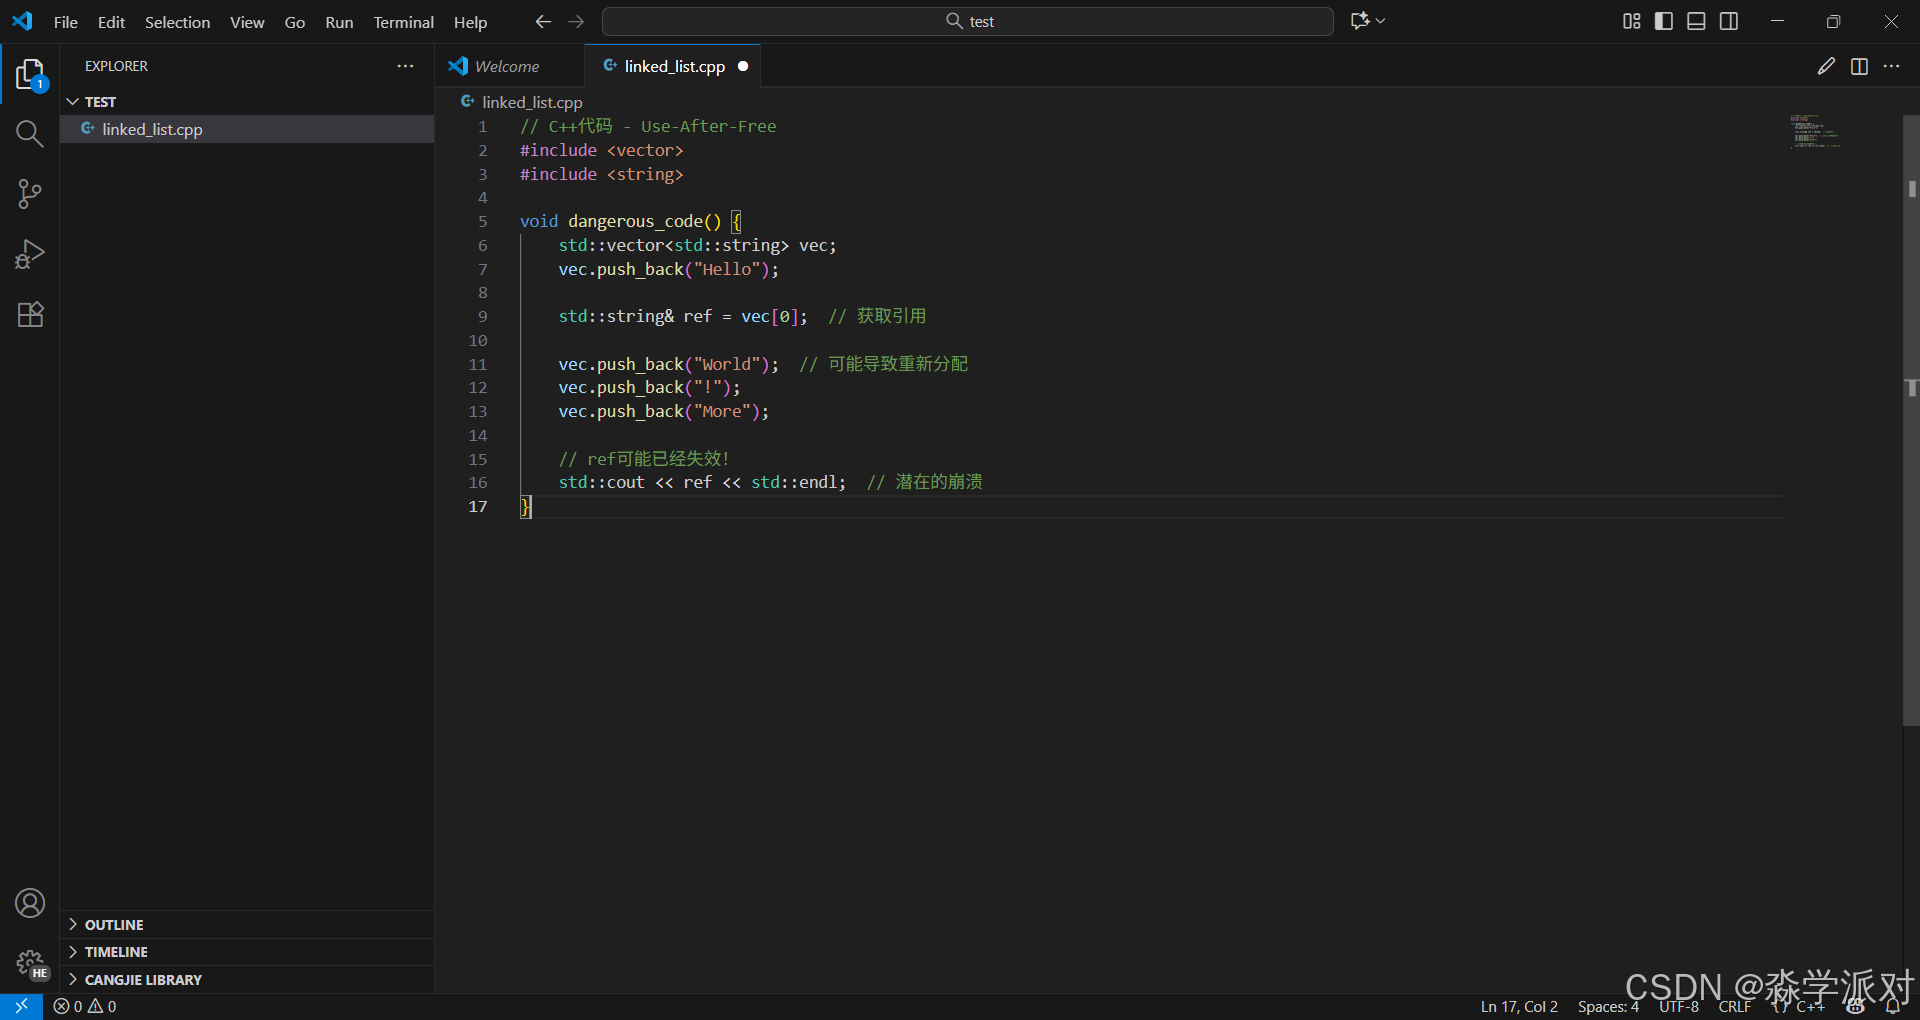The image size is (1920, 1020).
Task: Click line number 9 in the gutter
Action: (x=482, y=316)
